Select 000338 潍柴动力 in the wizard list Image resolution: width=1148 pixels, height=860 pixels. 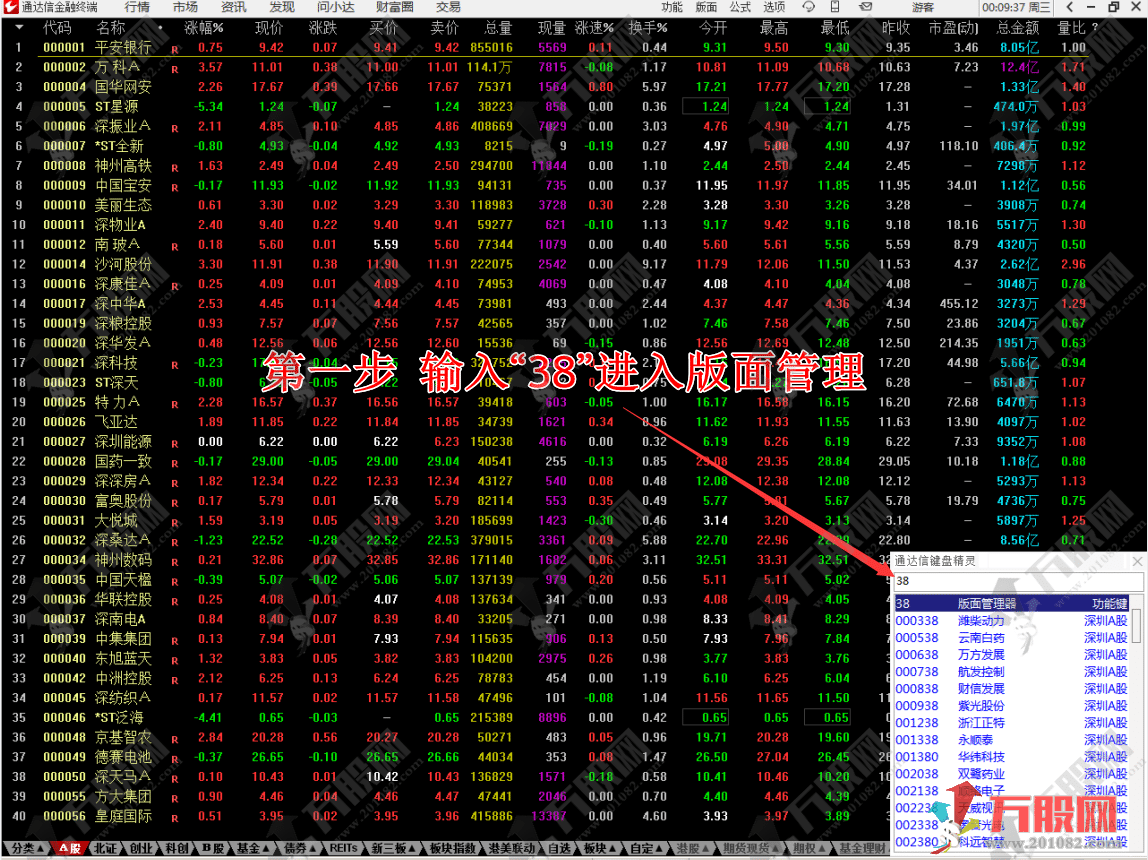pos(1011,621)
